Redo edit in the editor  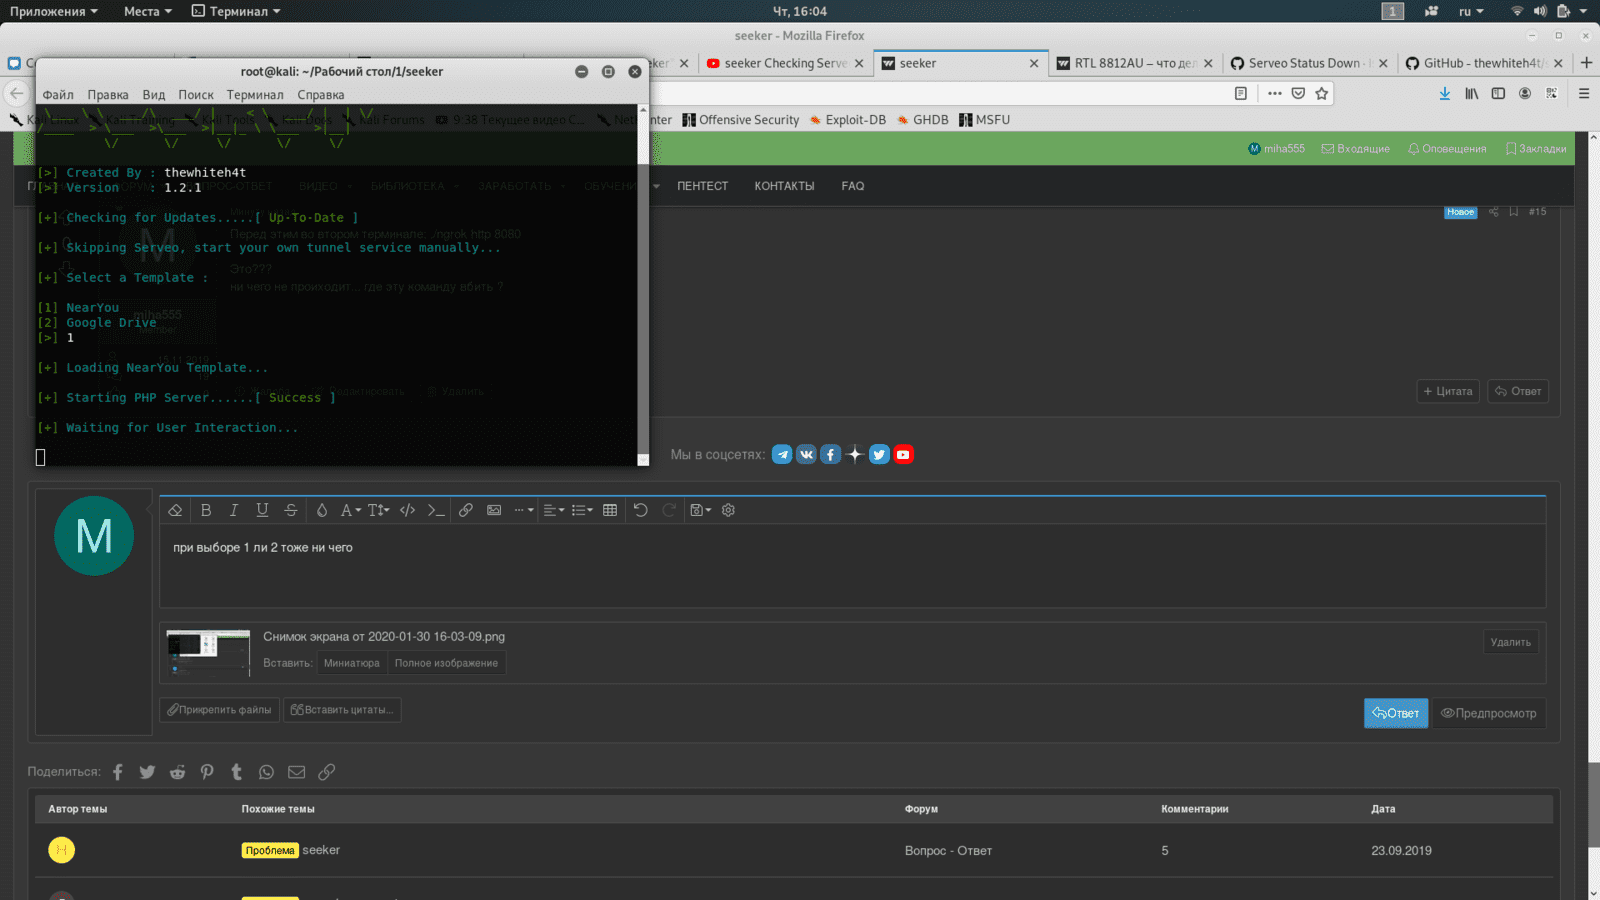pos(669,510)
